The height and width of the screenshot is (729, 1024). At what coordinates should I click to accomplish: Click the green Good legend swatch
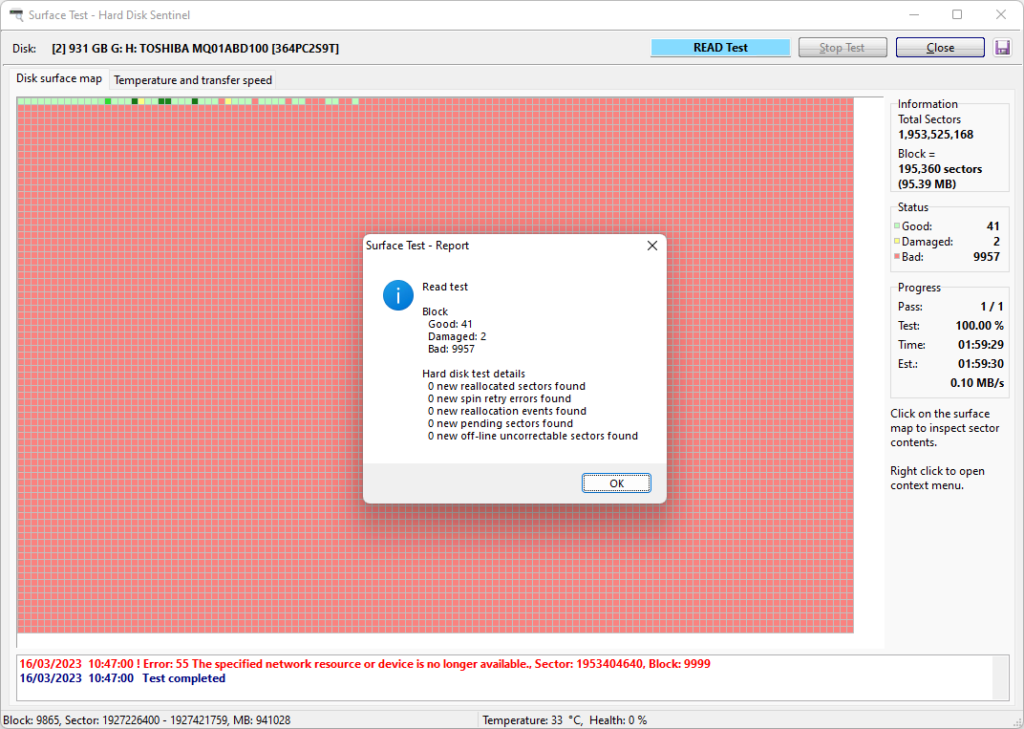(897, 226)
